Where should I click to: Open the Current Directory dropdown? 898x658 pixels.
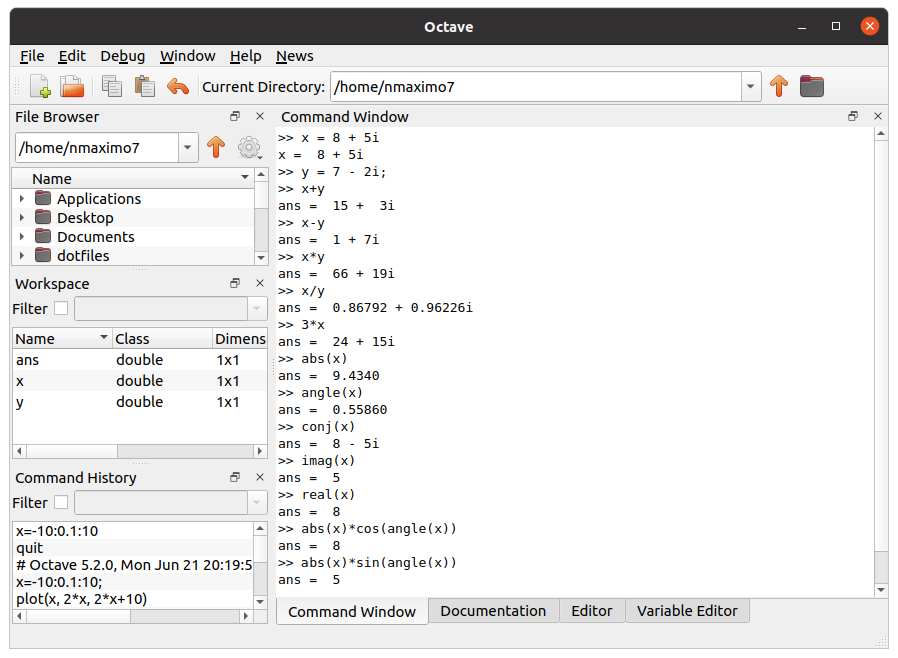click(x=750, y=87)
